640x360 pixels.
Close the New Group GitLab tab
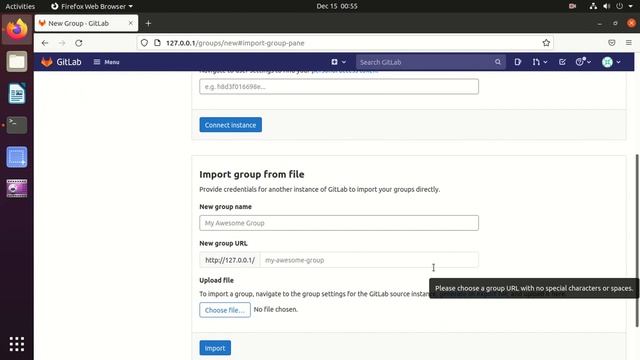tap(131, 23)
